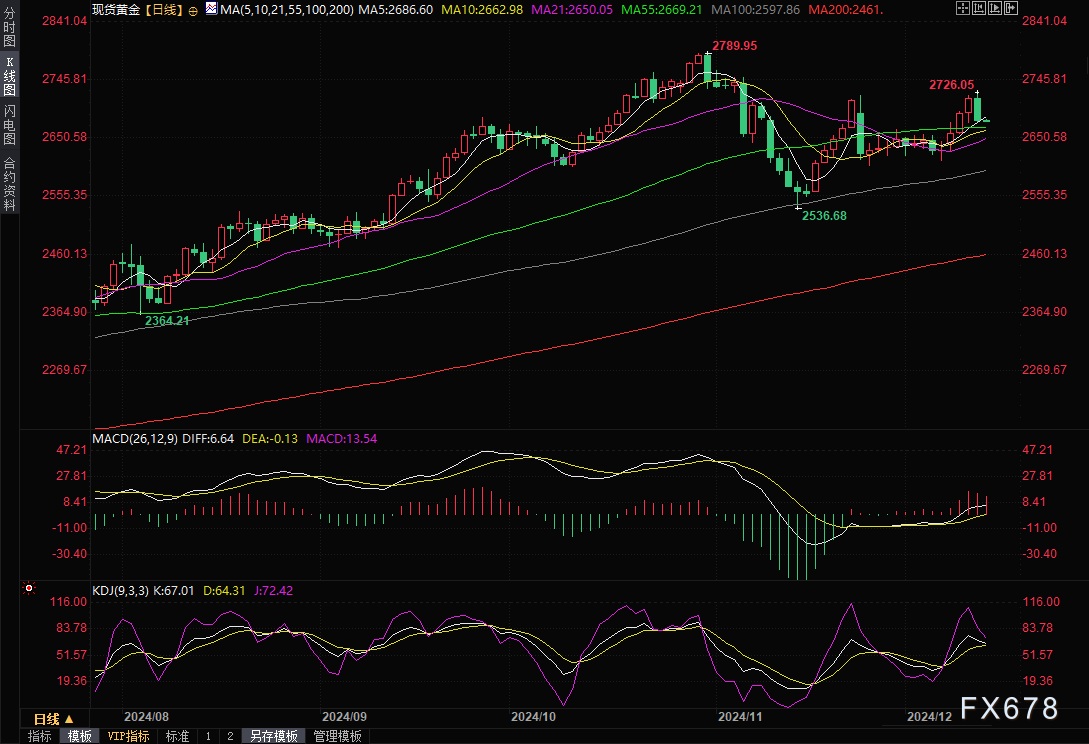Expand the 日线 period selector arrow
Image resolution: width=1089 pixels, height=744 pixels.
pyautogui.click(x=69, y=719)
